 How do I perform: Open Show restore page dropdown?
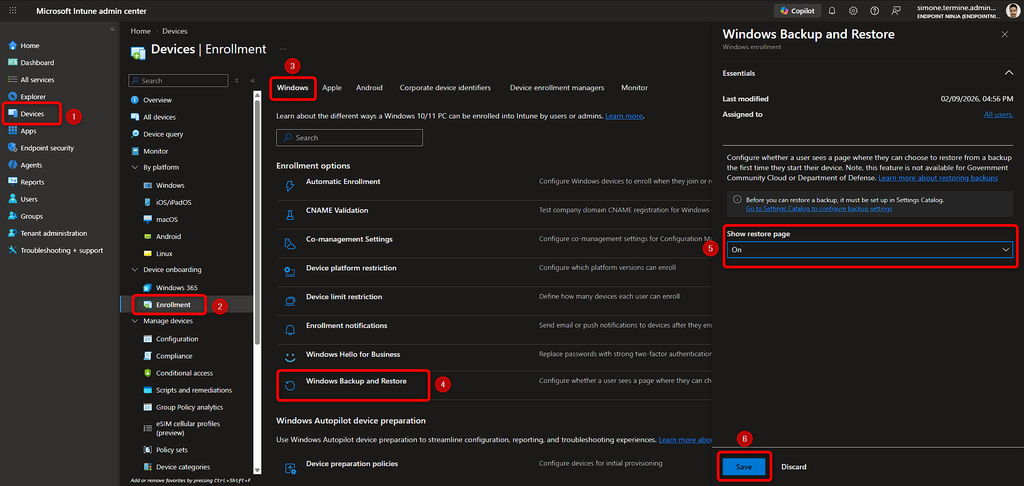point(868,250)
